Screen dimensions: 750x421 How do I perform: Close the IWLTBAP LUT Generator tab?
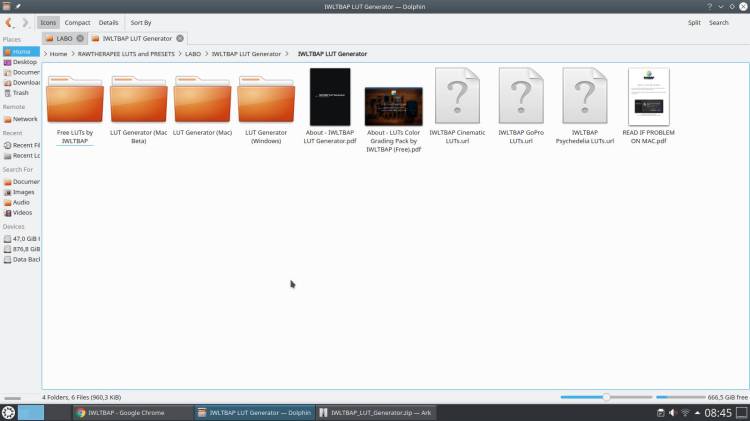tap(180, 38)
